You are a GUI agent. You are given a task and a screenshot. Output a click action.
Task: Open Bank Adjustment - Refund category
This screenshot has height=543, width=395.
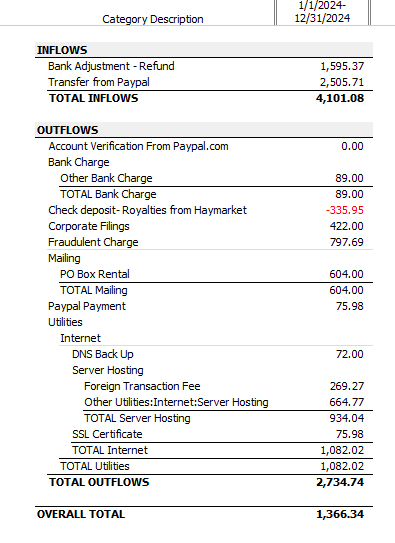tap(111, 66)
